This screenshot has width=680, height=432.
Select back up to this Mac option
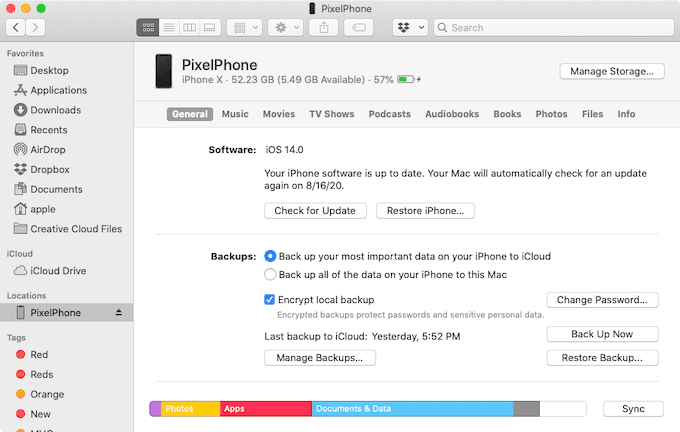[270, 274]
